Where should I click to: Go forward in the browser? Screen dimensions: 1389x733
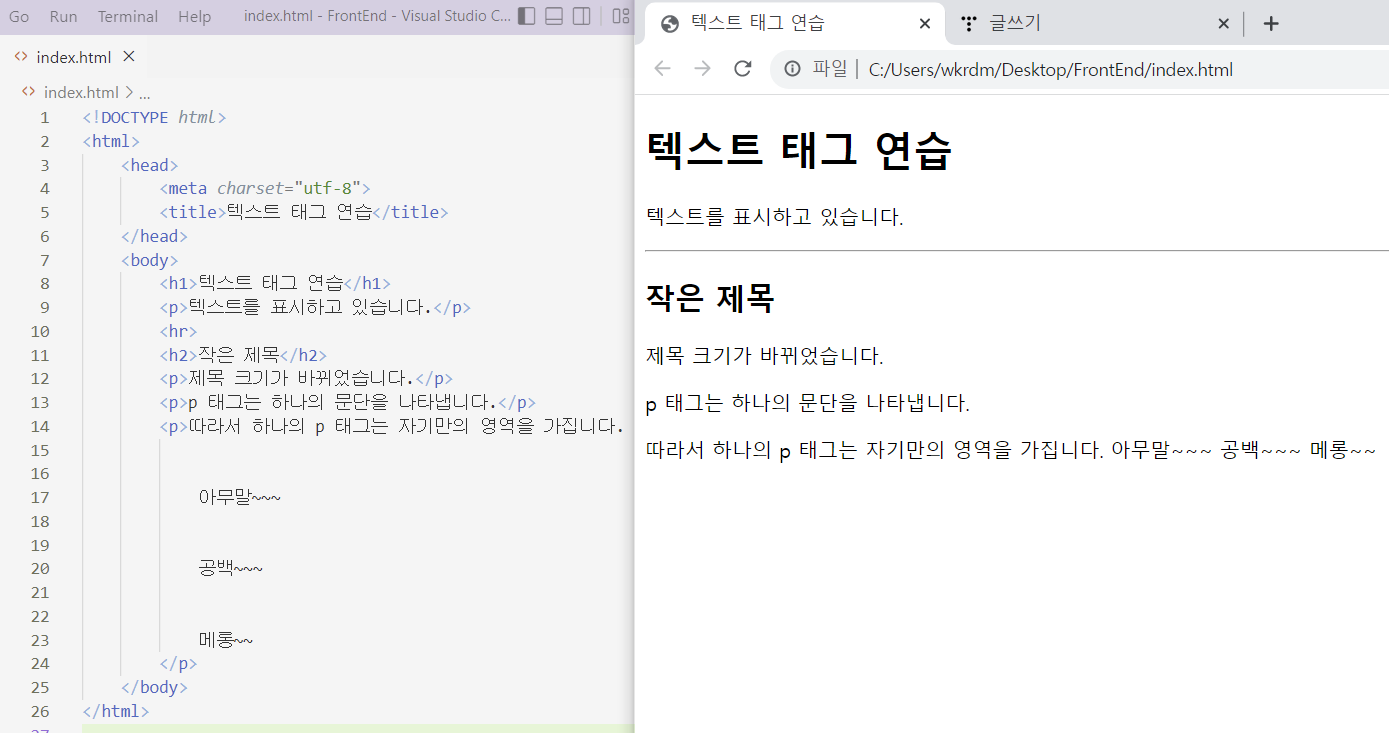click(x=702, y=68)
